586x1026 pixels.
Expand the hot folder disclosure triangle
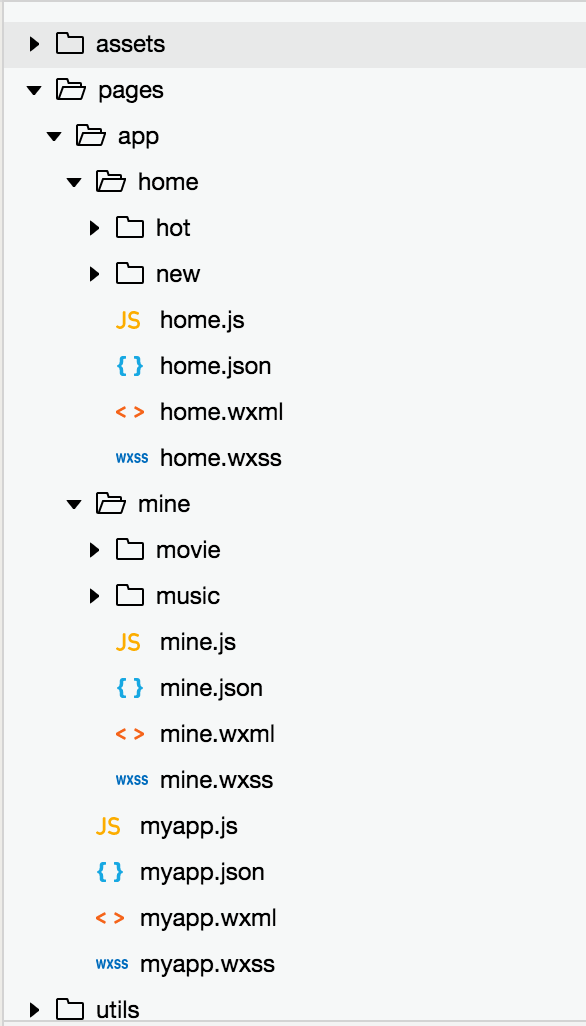[x=94, y=228]
